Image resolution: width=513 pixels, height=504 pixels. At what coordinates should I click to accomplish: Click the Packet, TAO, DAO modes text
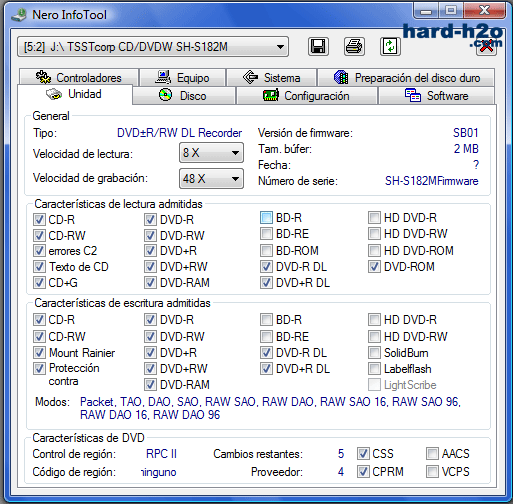point(270,408)
